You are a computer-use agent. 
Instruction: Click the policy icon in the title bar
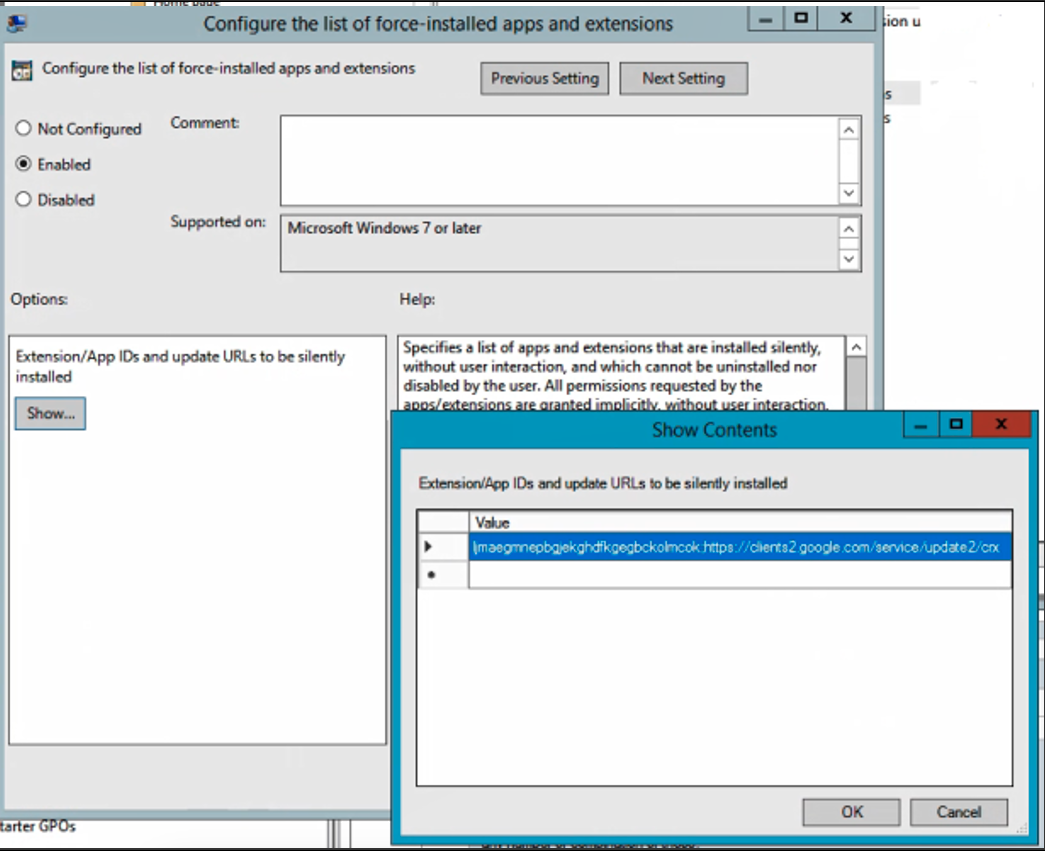(x=17, y=21)
